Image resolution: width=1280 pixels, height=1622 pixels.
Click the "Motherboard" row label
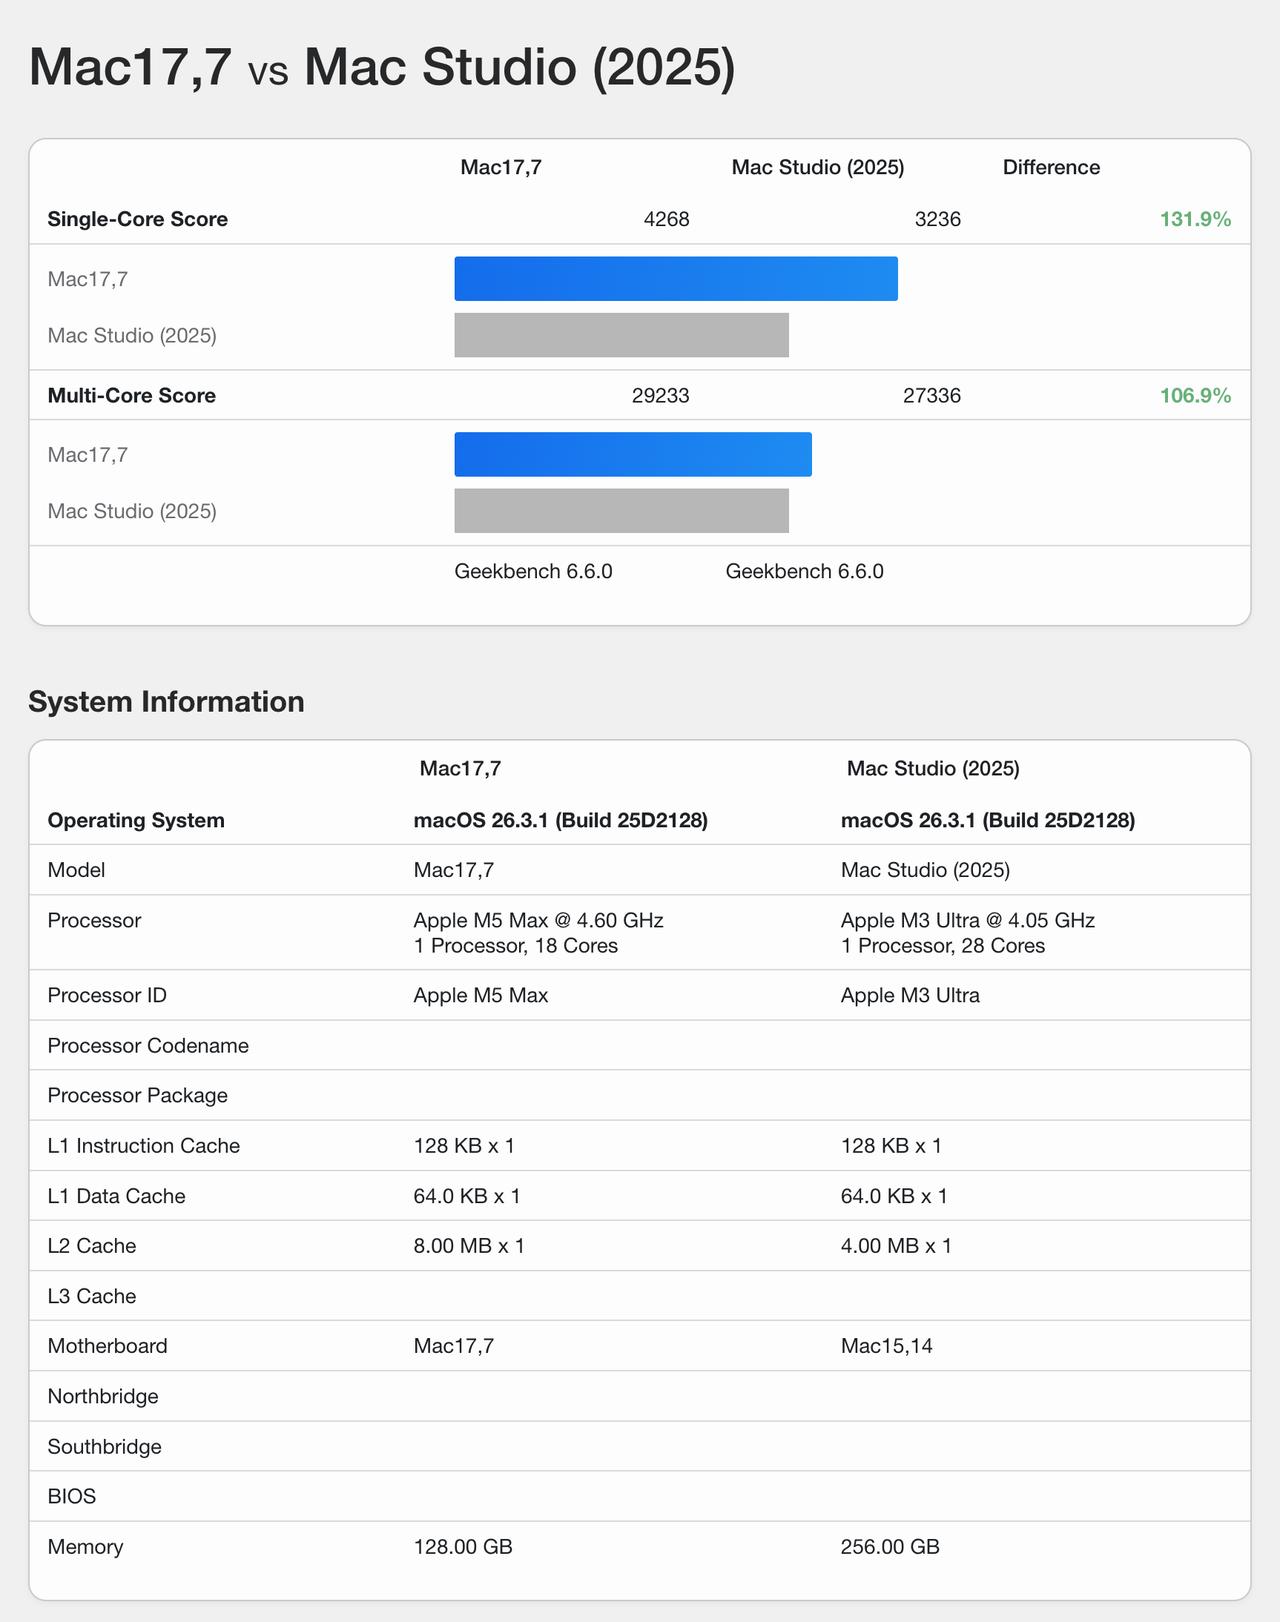pos(108,1346)
